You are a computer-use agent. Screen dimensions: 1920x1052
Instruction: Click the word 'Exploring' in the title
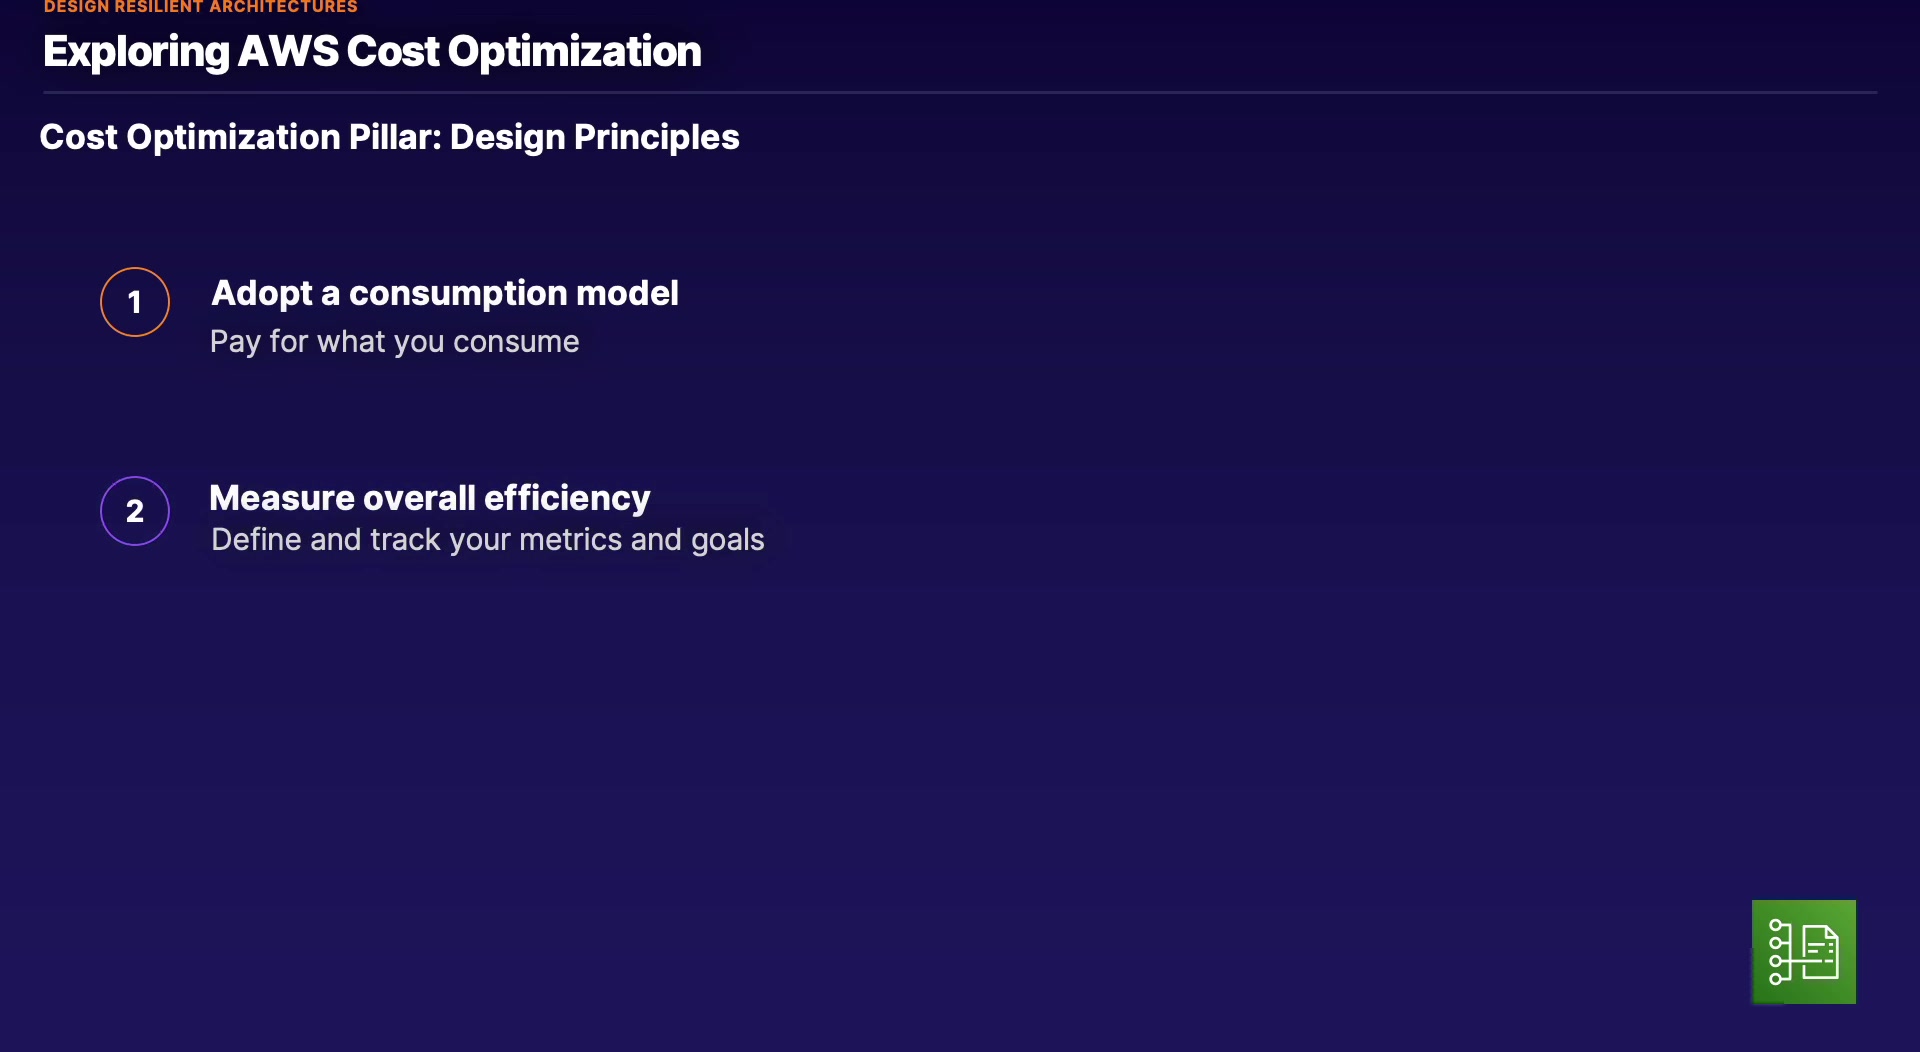[x=136, y=52]
